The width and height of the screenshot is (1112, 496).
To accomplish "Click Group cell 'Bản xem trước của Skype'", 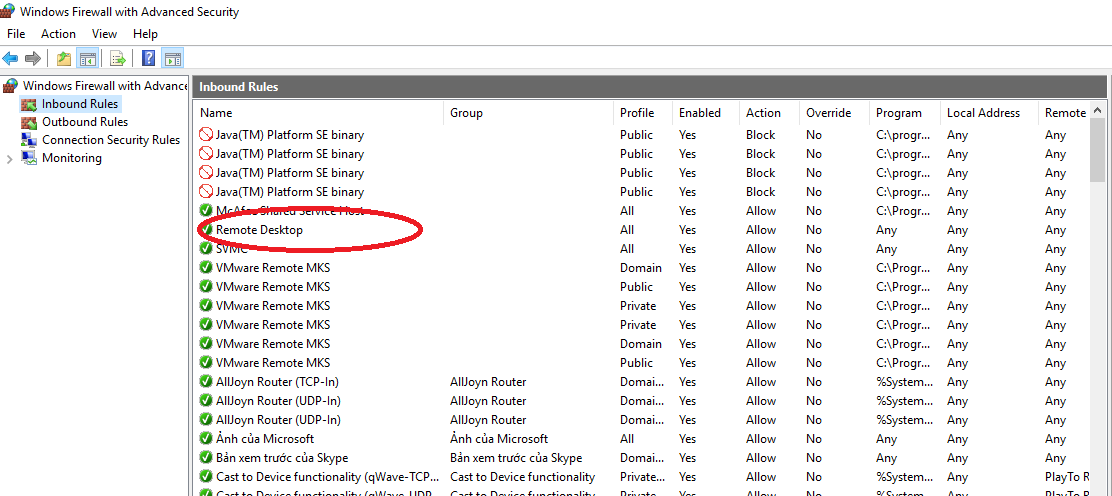I will pos(516,458).
